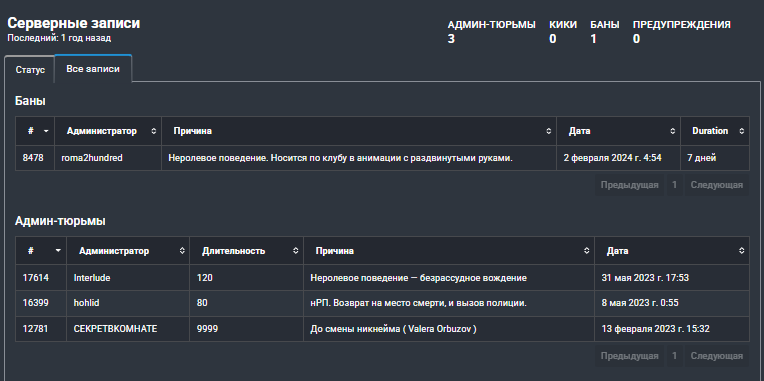
Task: Sort admin-jails by Длительность sort arrows
Action: [295, 251]
